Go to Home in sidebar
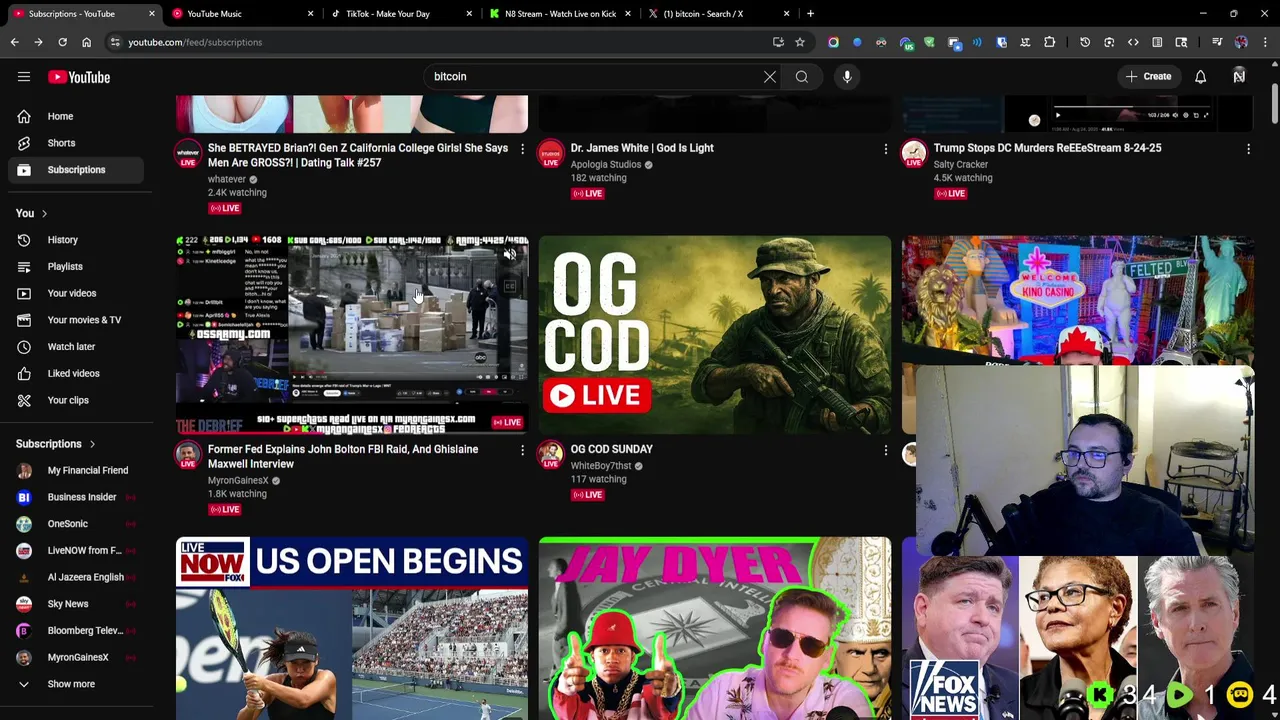 click(76, 116)
